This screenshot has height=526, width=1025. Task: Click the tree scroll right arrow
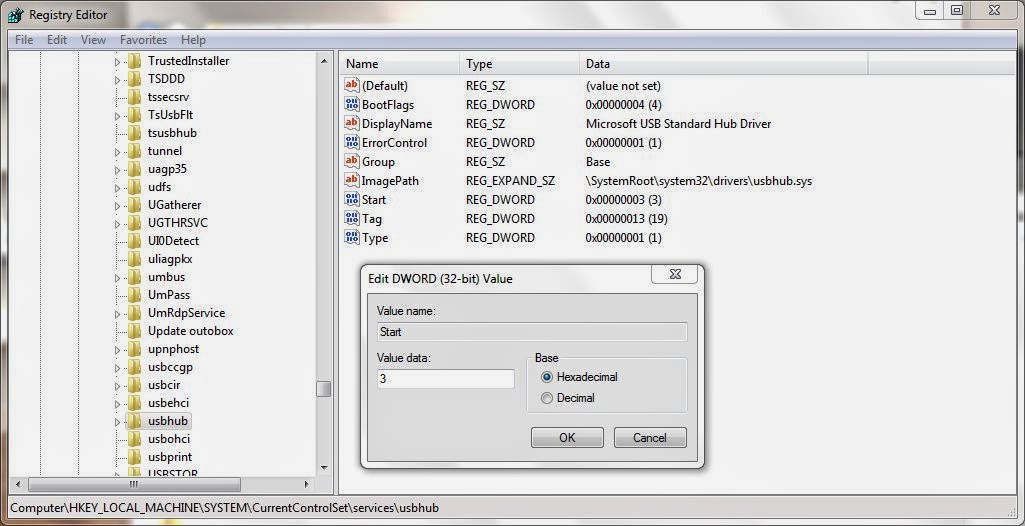(x=307, y=484)
